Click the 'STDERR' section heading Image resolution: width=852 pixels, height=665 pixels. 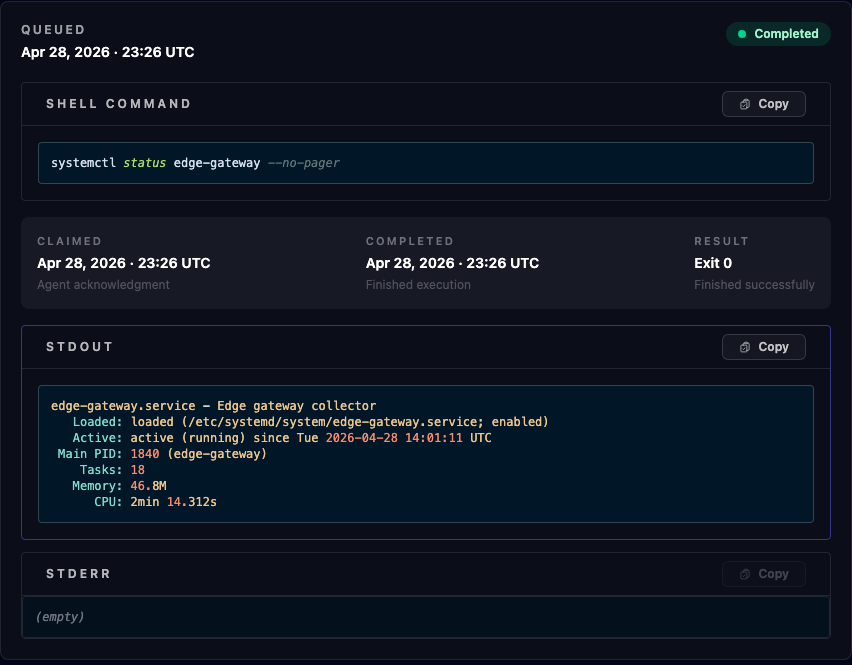pos(78,574)
